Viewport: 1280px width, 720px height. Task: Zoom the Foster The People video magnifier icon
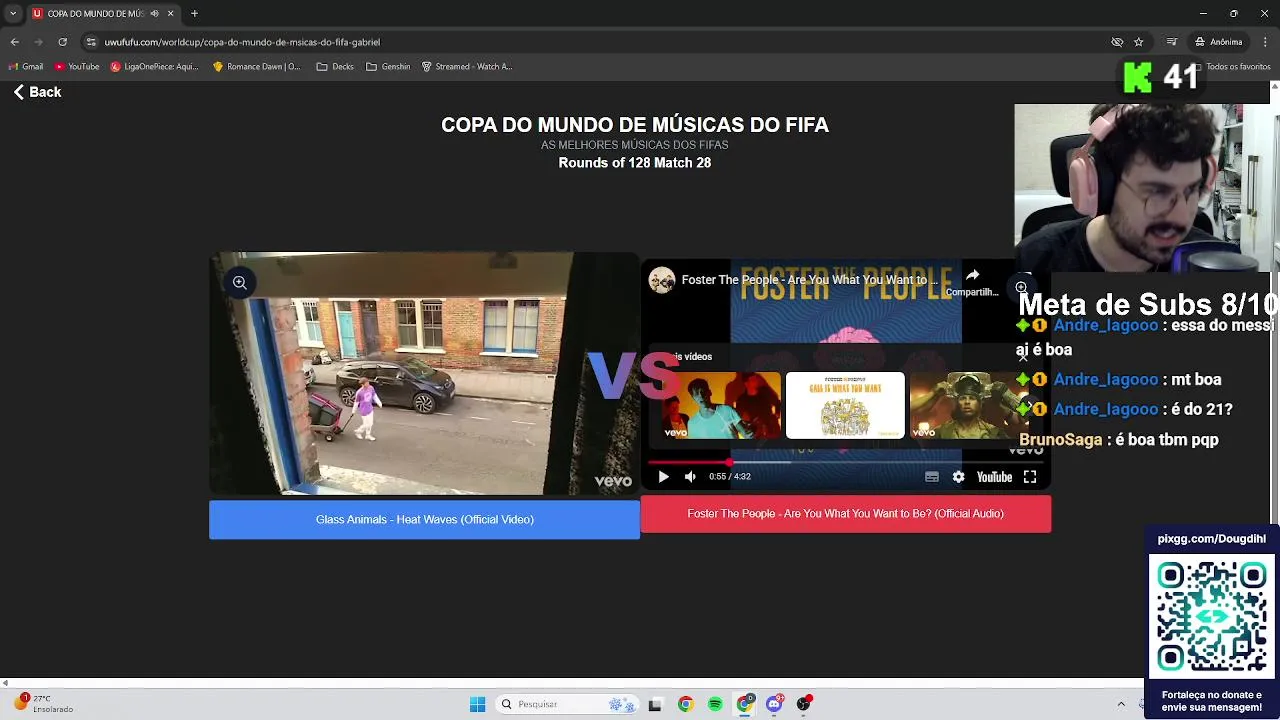coord(1021,287)
